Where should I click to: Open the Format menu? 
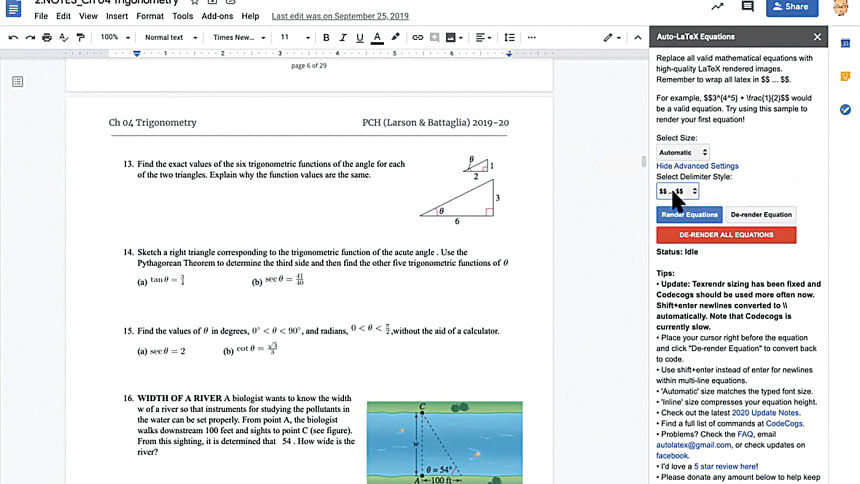[x=150, y=16]
